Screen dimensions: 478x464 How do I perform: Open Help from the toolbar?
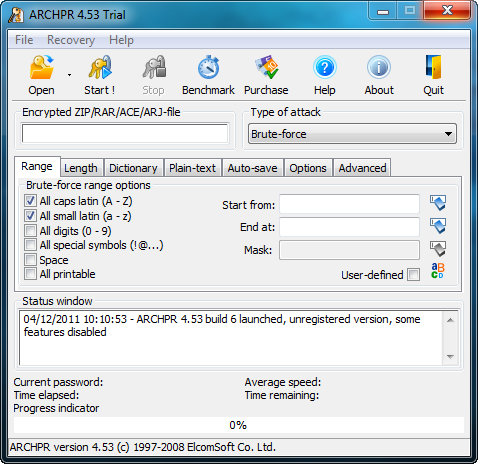(x=325, y=76)
